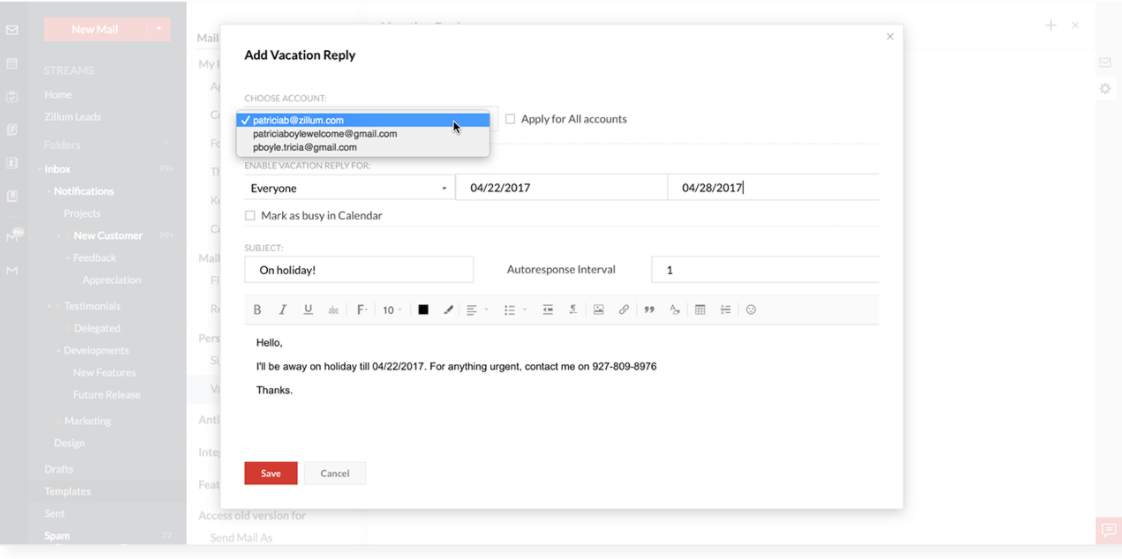Open the black font color swatch
This screenshot has height=559, width=1122.
tap(424, 310)
